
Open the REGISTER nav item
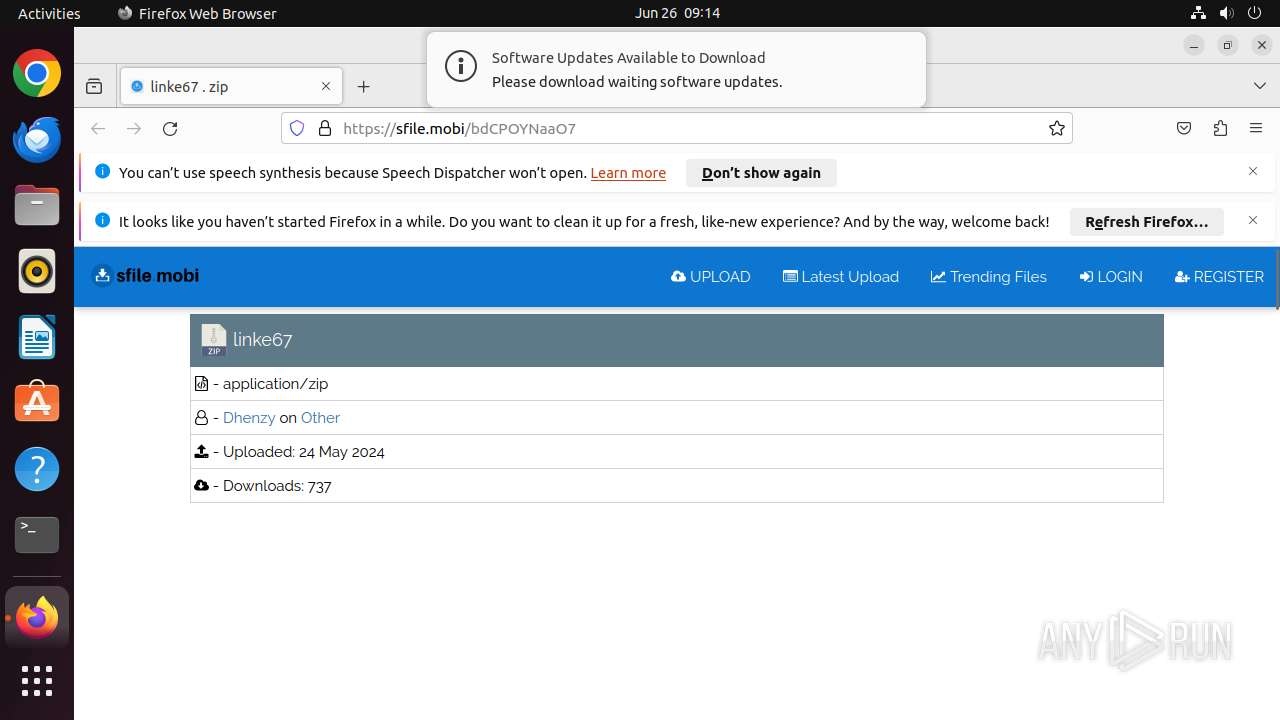click(1219, 277)
